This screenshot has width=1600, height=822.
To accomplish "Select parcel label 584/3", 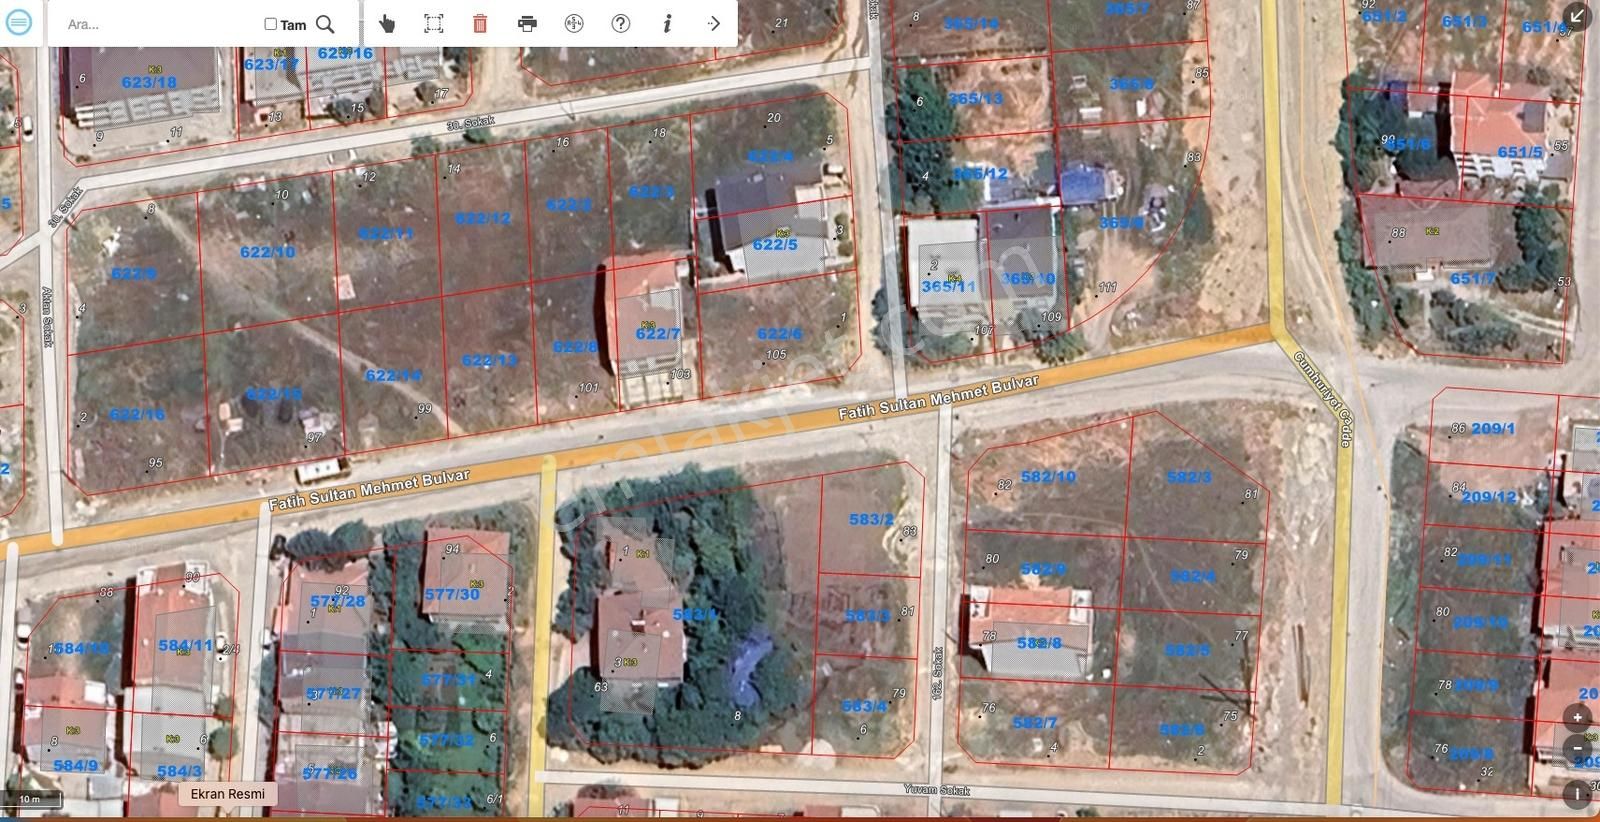I will tap(180, 771).
